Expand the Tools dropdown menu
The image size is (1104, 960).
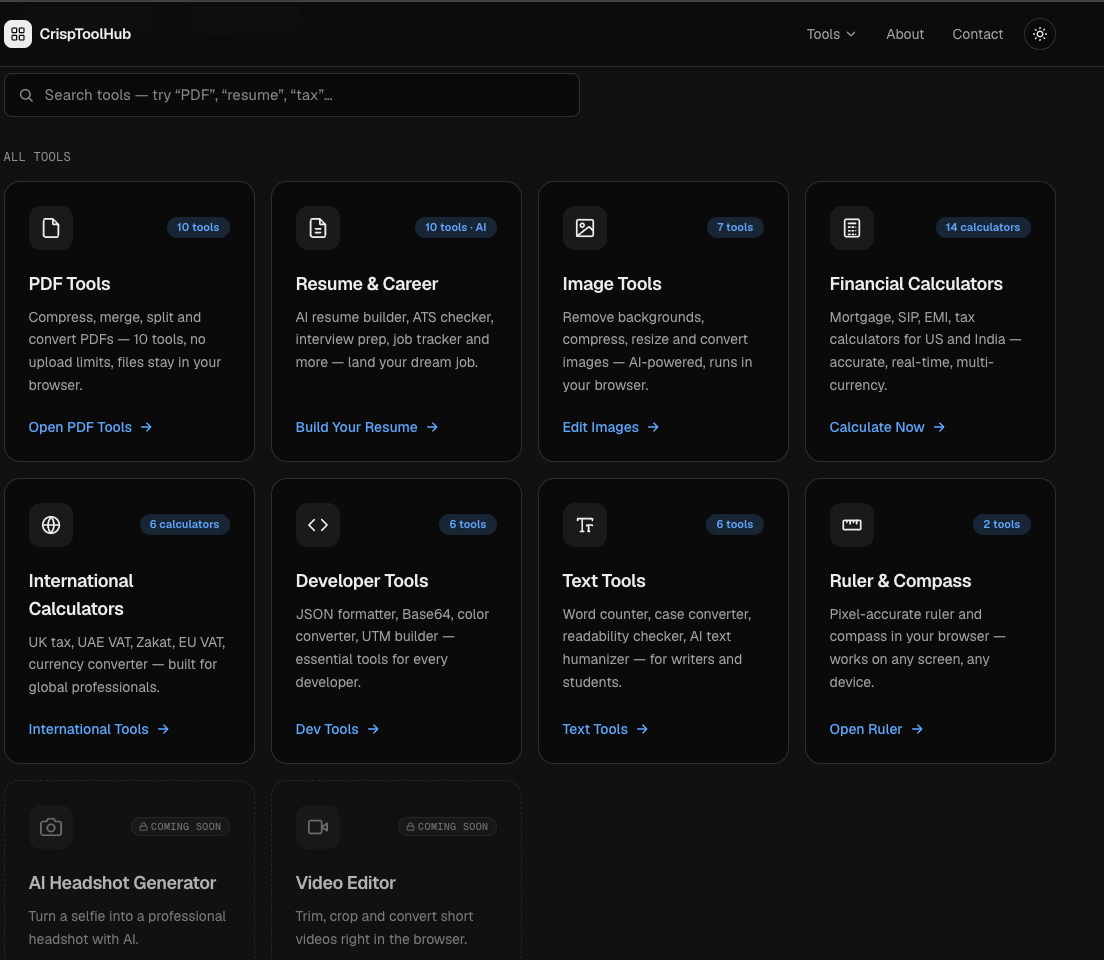coord(831,34)
